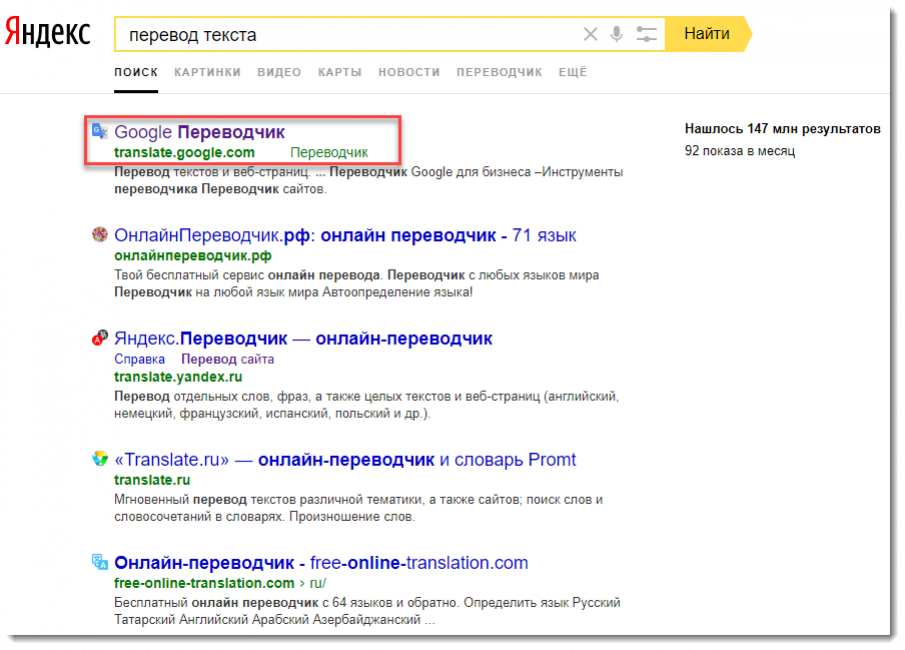Click the '92 показа в месяц' text

click(x=740, y=151)
